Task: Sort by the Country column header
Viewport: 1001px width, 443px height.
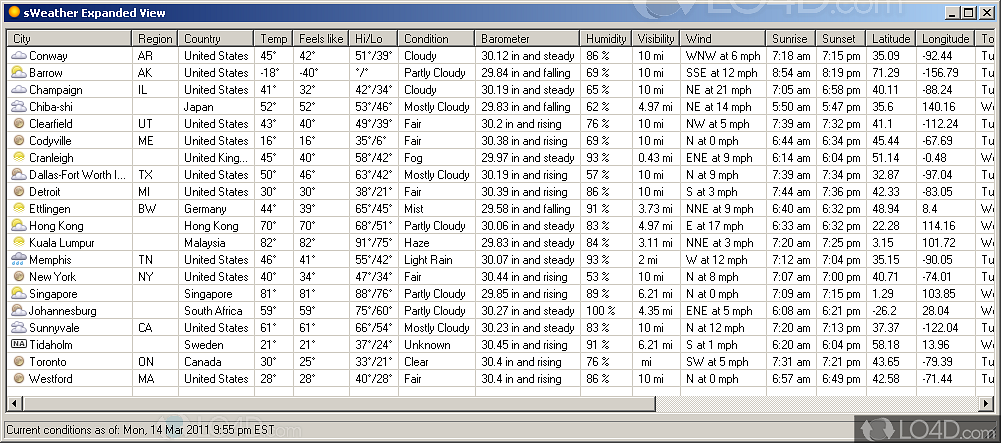Action: click(216, 38)
